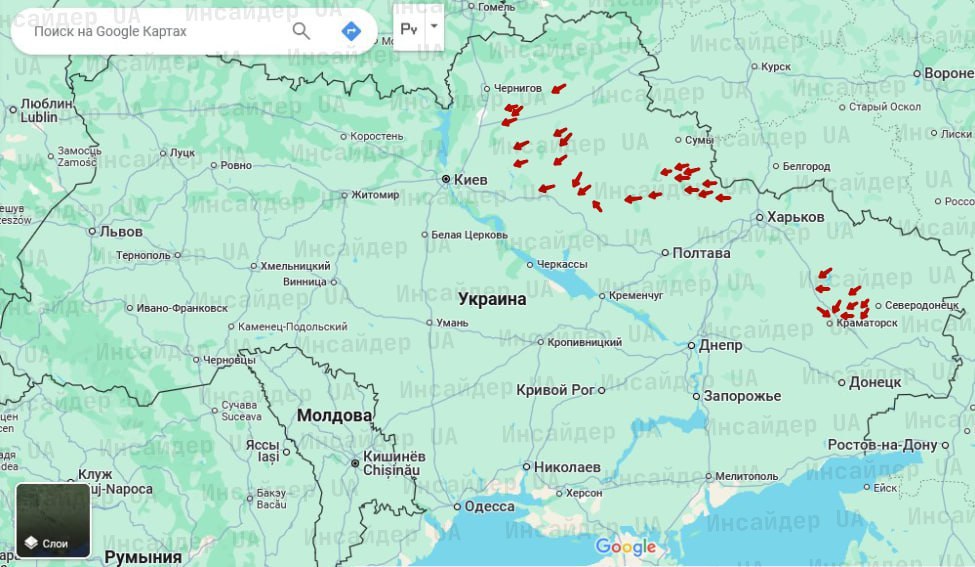This screenshot has width=975, height=567.
Task: Select the Молдова country label
Action: 334,415
